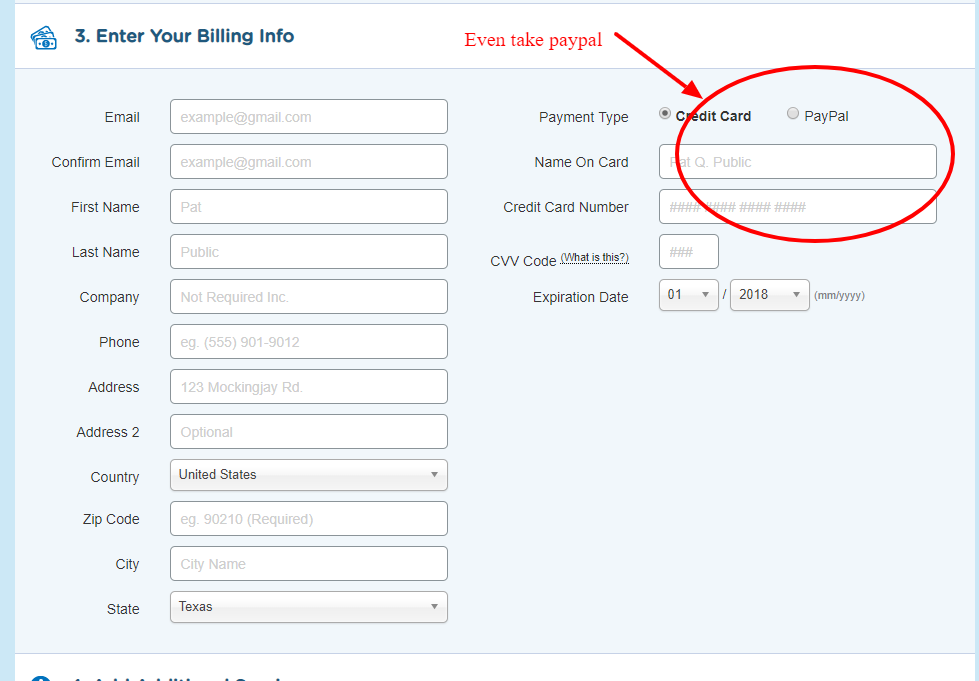Focus the Email input field
The width and height of the screenshot is (979, 681).
tap(309, 117)
